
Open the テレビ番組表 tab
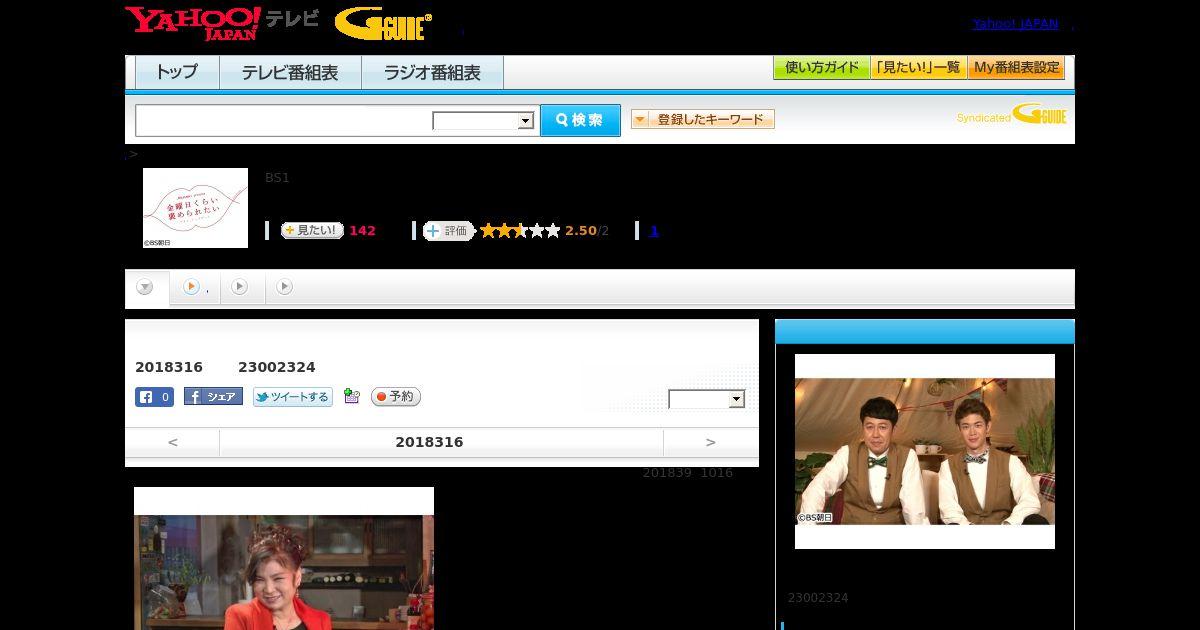click(290, 73)
